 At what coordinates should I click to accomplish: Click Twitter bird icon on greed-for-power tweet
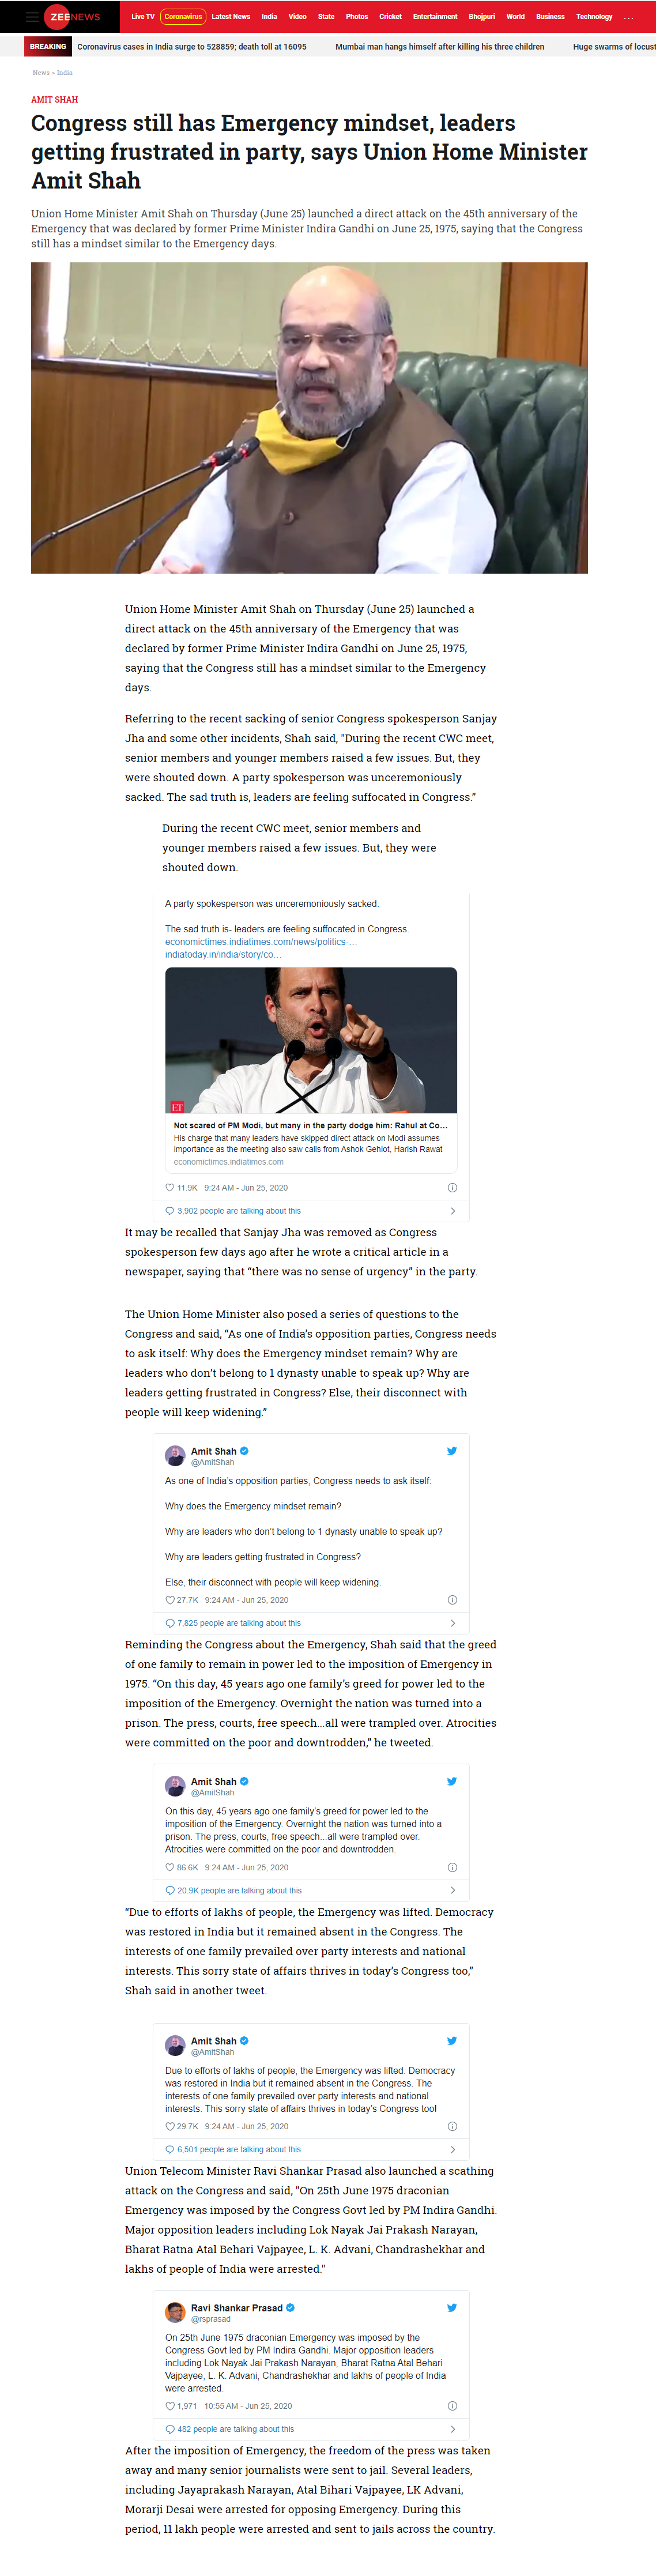click(452, 1781)
